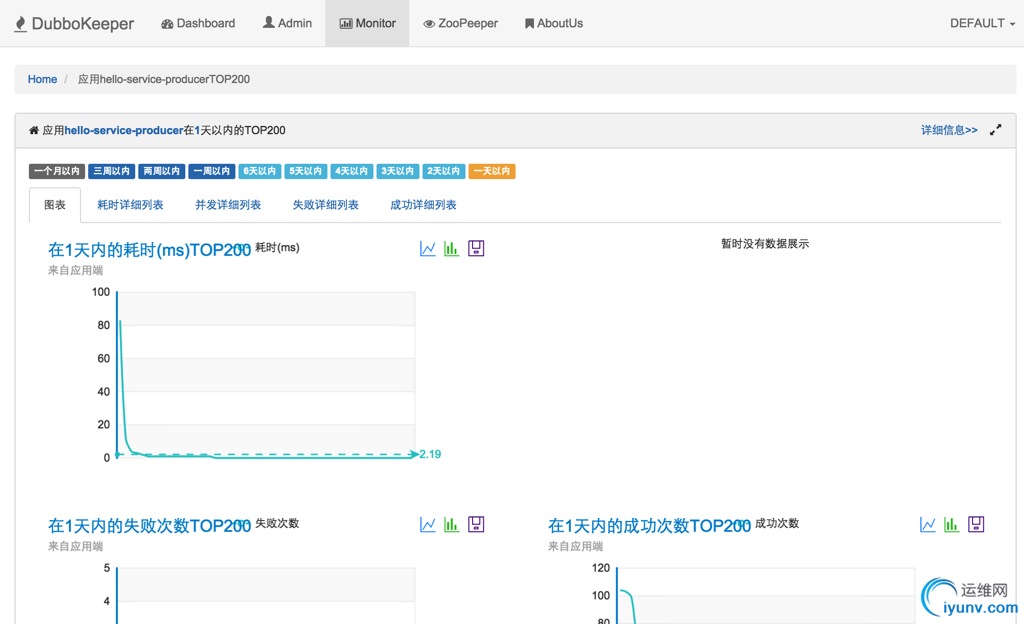
Task: Select the 两周以内 time filter
Action: point(161,171)
